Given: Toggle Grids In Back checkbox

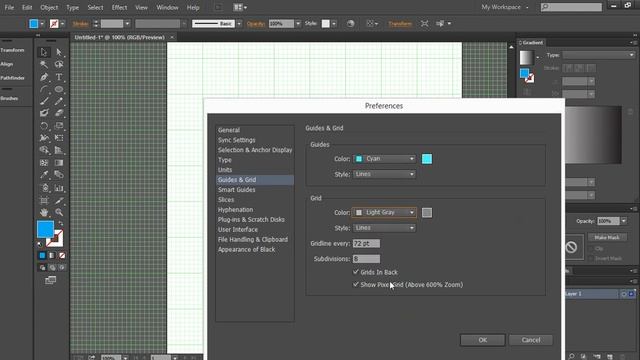Looking at the screenshot, I should (x=356, y=272).
